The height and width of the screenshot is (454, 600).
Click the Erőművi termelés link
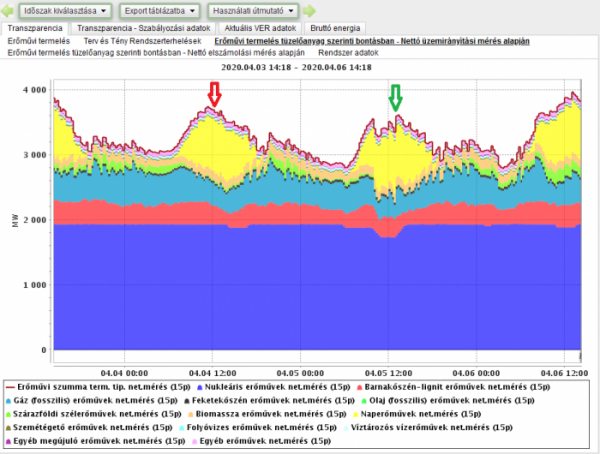pos(37,41)
